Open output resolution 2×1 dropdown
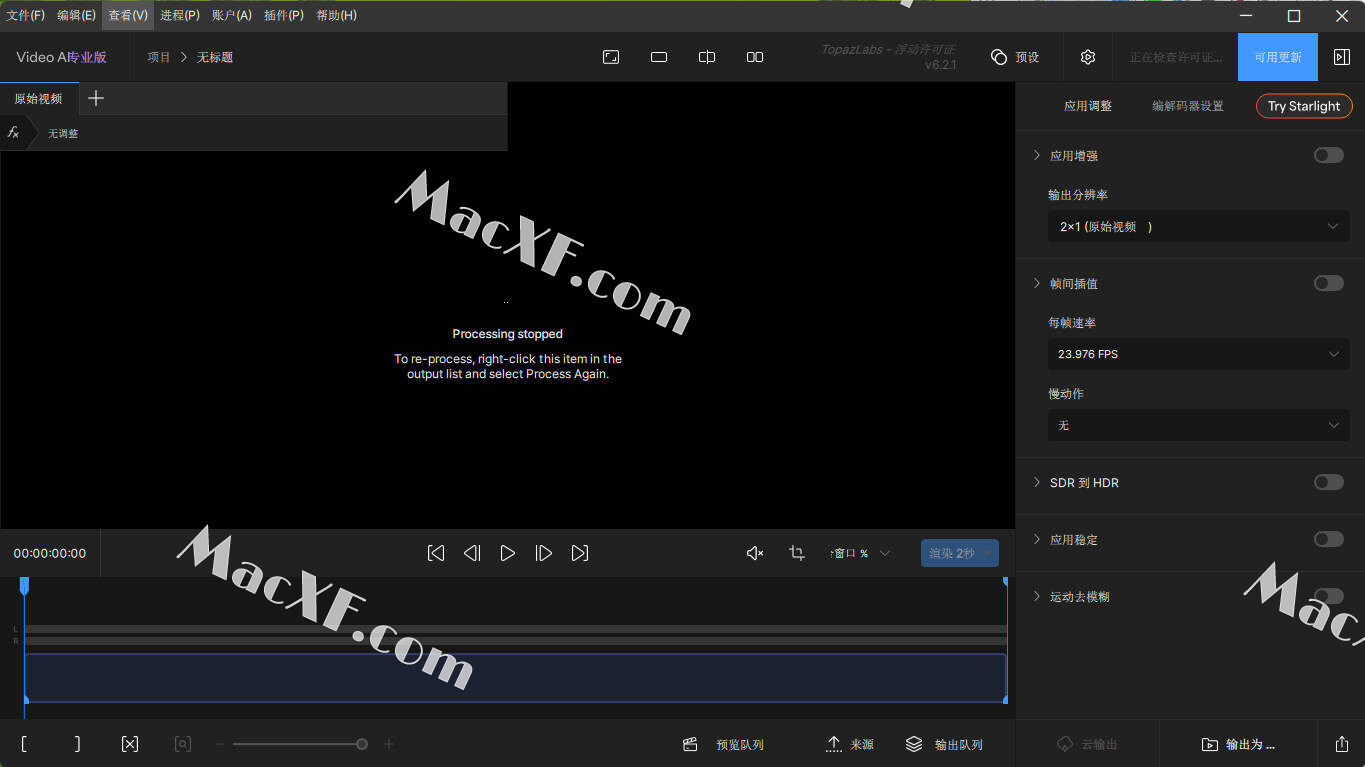This screenshot has width=1365, height=767. pyautogui.click(x=1198, y=226)
